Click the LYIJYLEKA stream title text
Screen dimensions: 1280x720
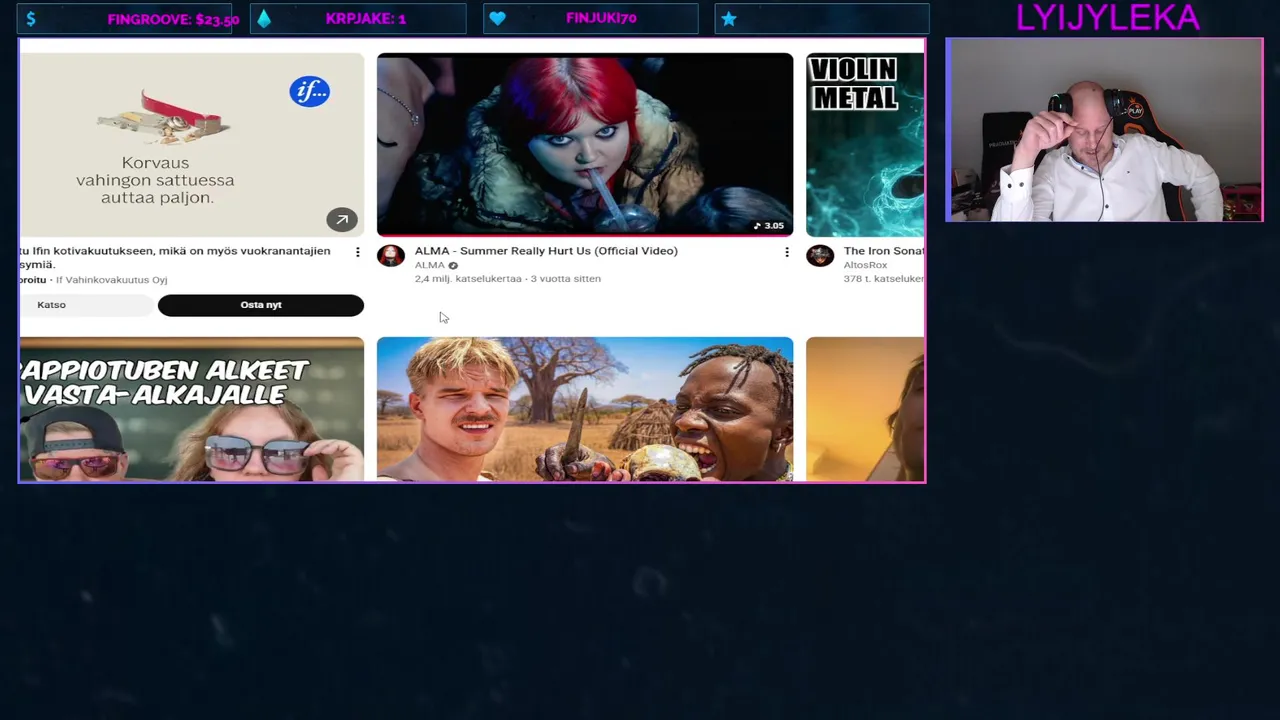1108,17
